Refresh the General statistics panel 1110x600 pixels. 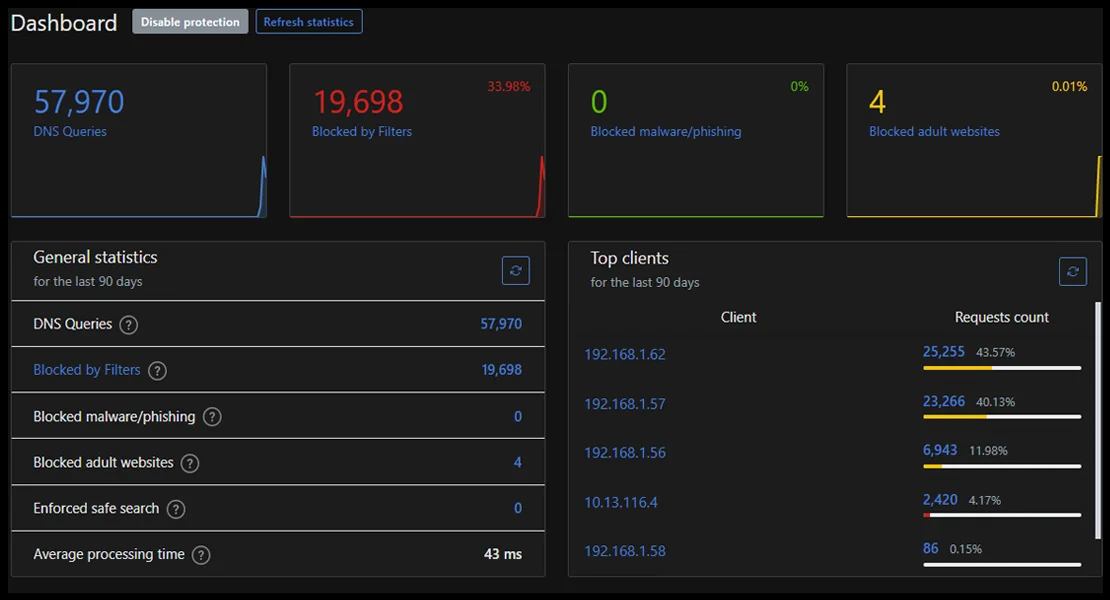pyautogui.click(x=516, y=270)
